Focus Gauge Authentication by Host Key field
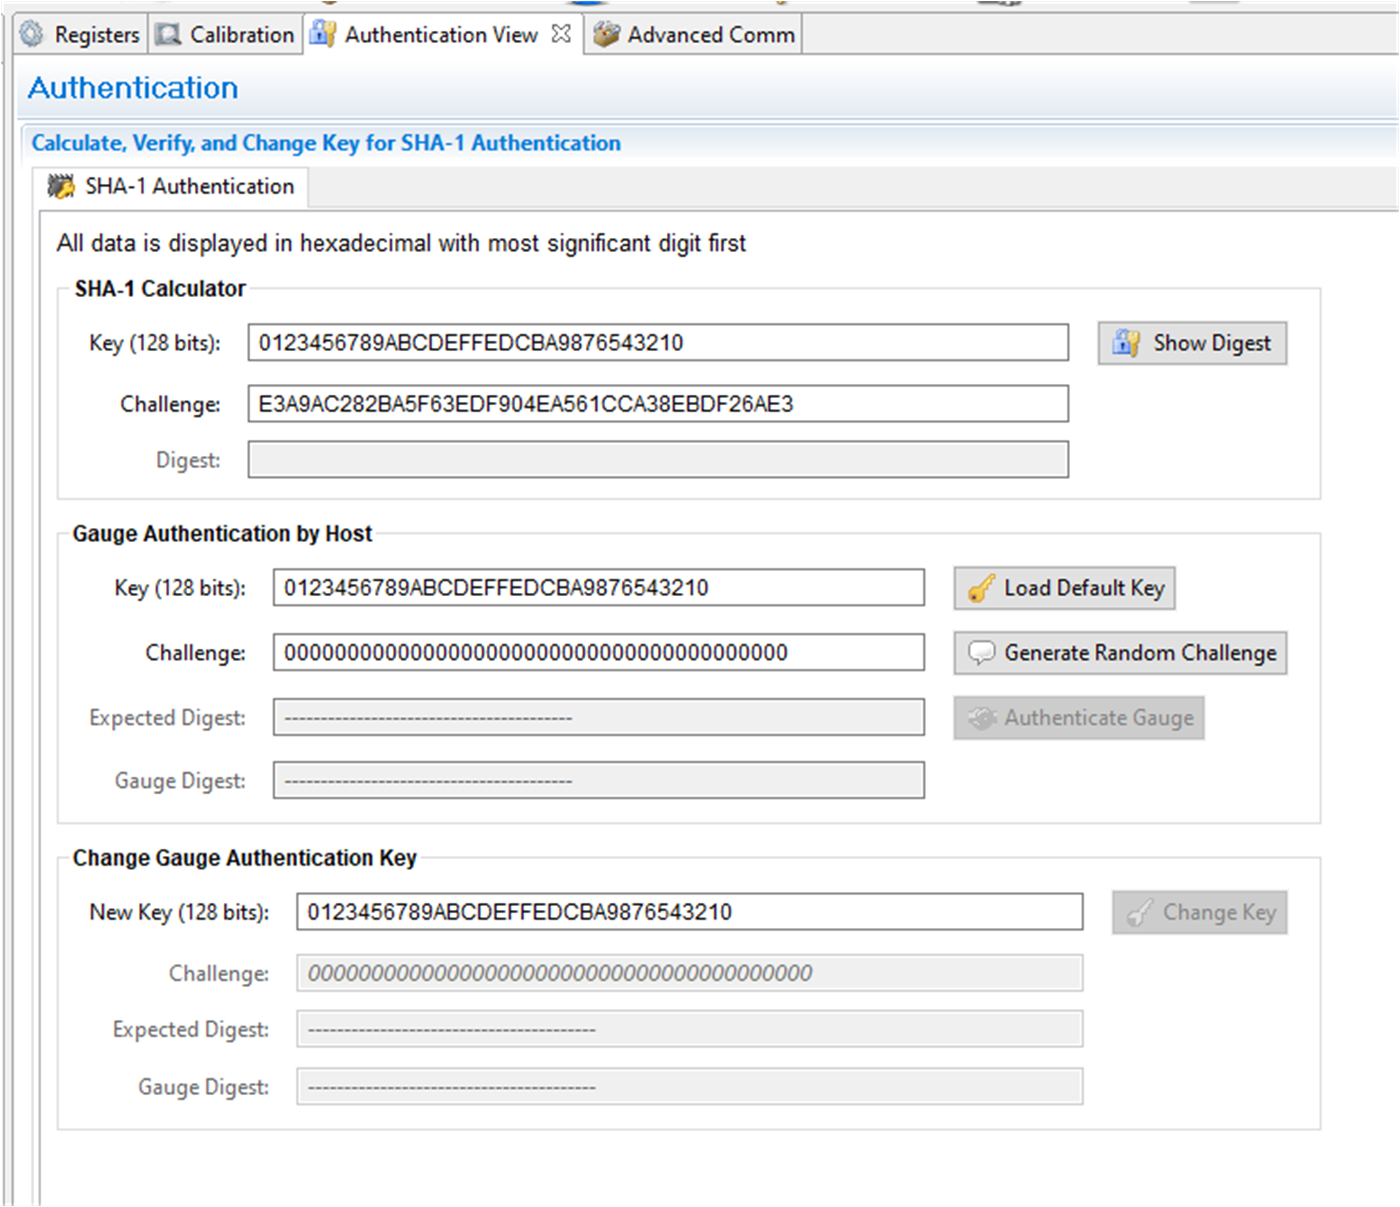 (x=598, y=588)
